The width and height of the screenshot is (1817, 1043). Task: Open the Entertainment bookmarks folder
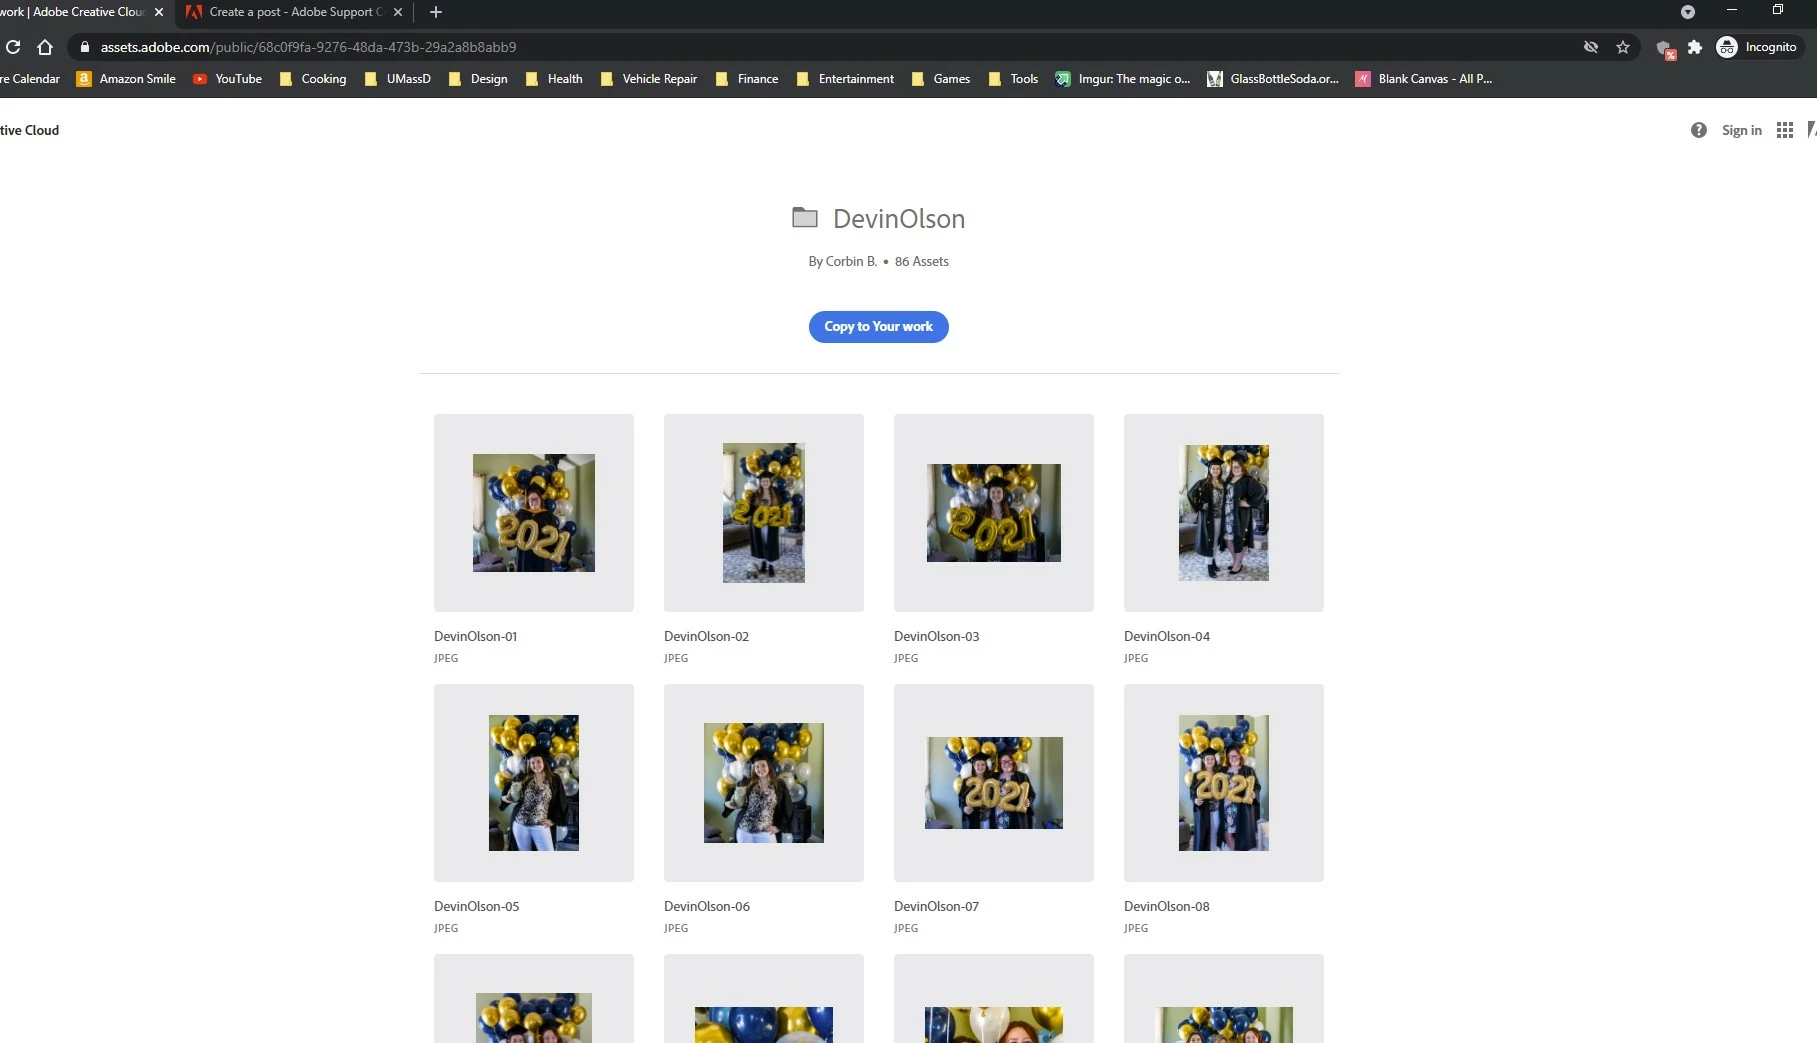tap(845, 79)
